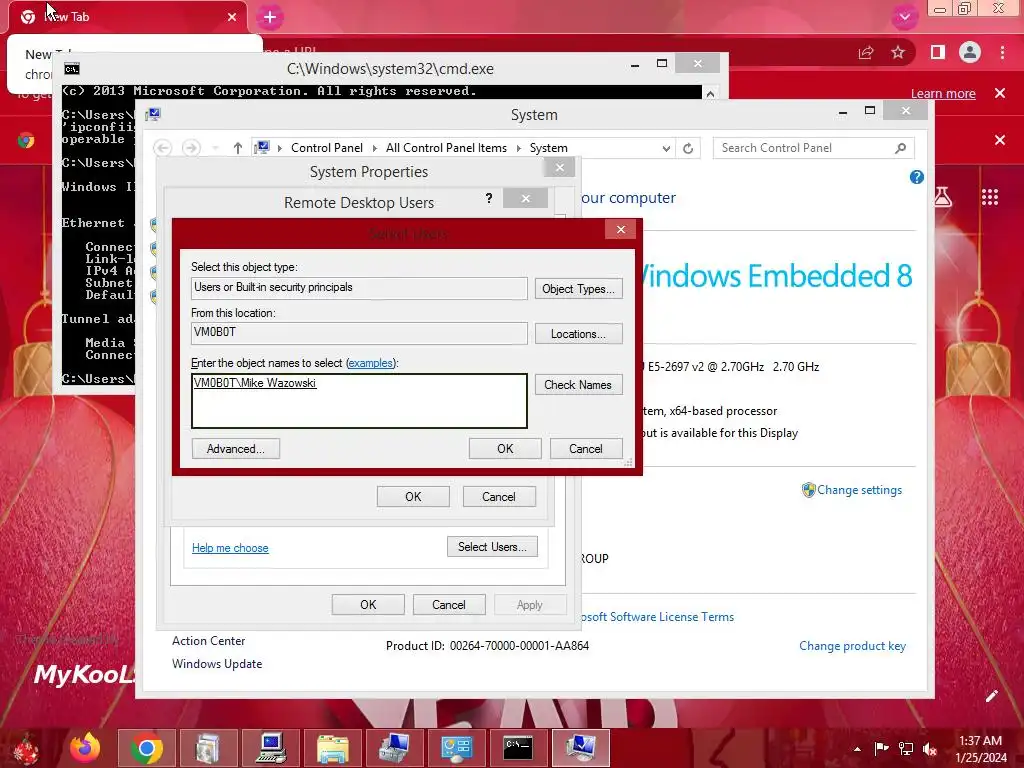The width and height of the screenshot is (1024, 768).
Task: Open Labs flask icon in browser
Action: 943,196
